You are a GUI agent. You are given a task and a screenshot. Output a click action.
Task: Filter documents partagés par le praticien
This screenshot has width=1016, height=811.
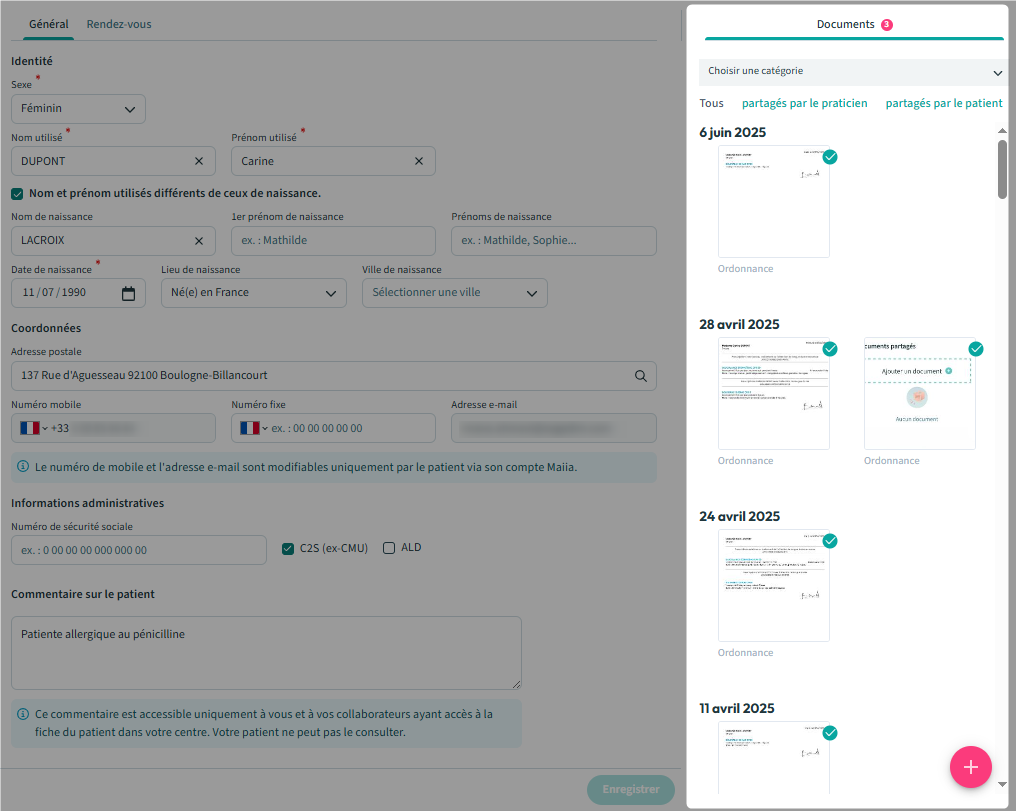pos(804,103)
